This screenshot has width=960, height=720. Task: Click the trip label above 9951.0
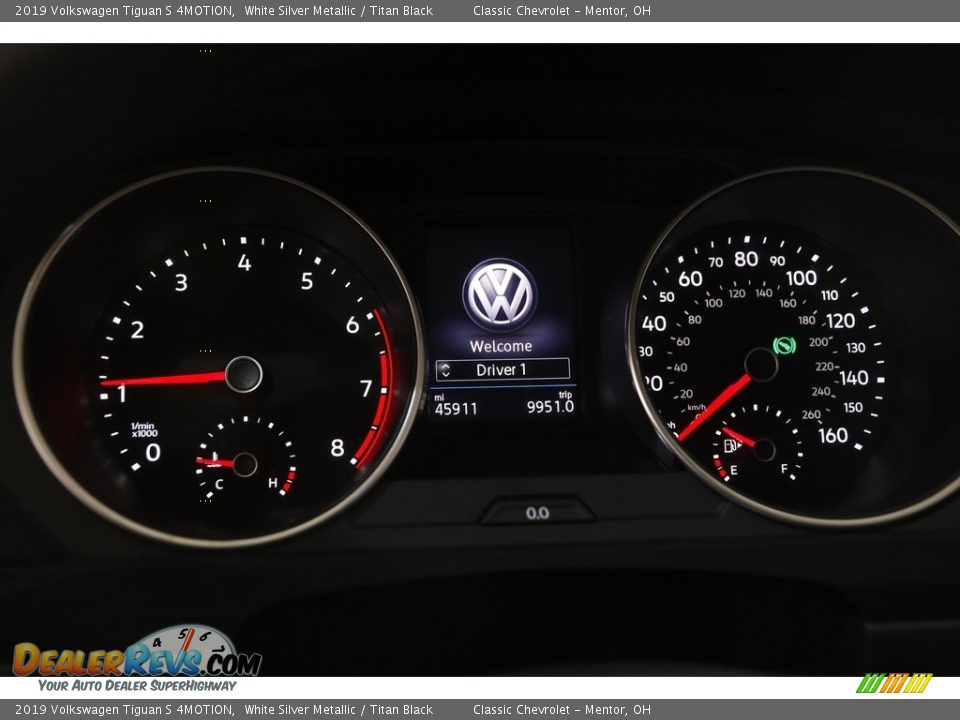click(x=565, y=395)
